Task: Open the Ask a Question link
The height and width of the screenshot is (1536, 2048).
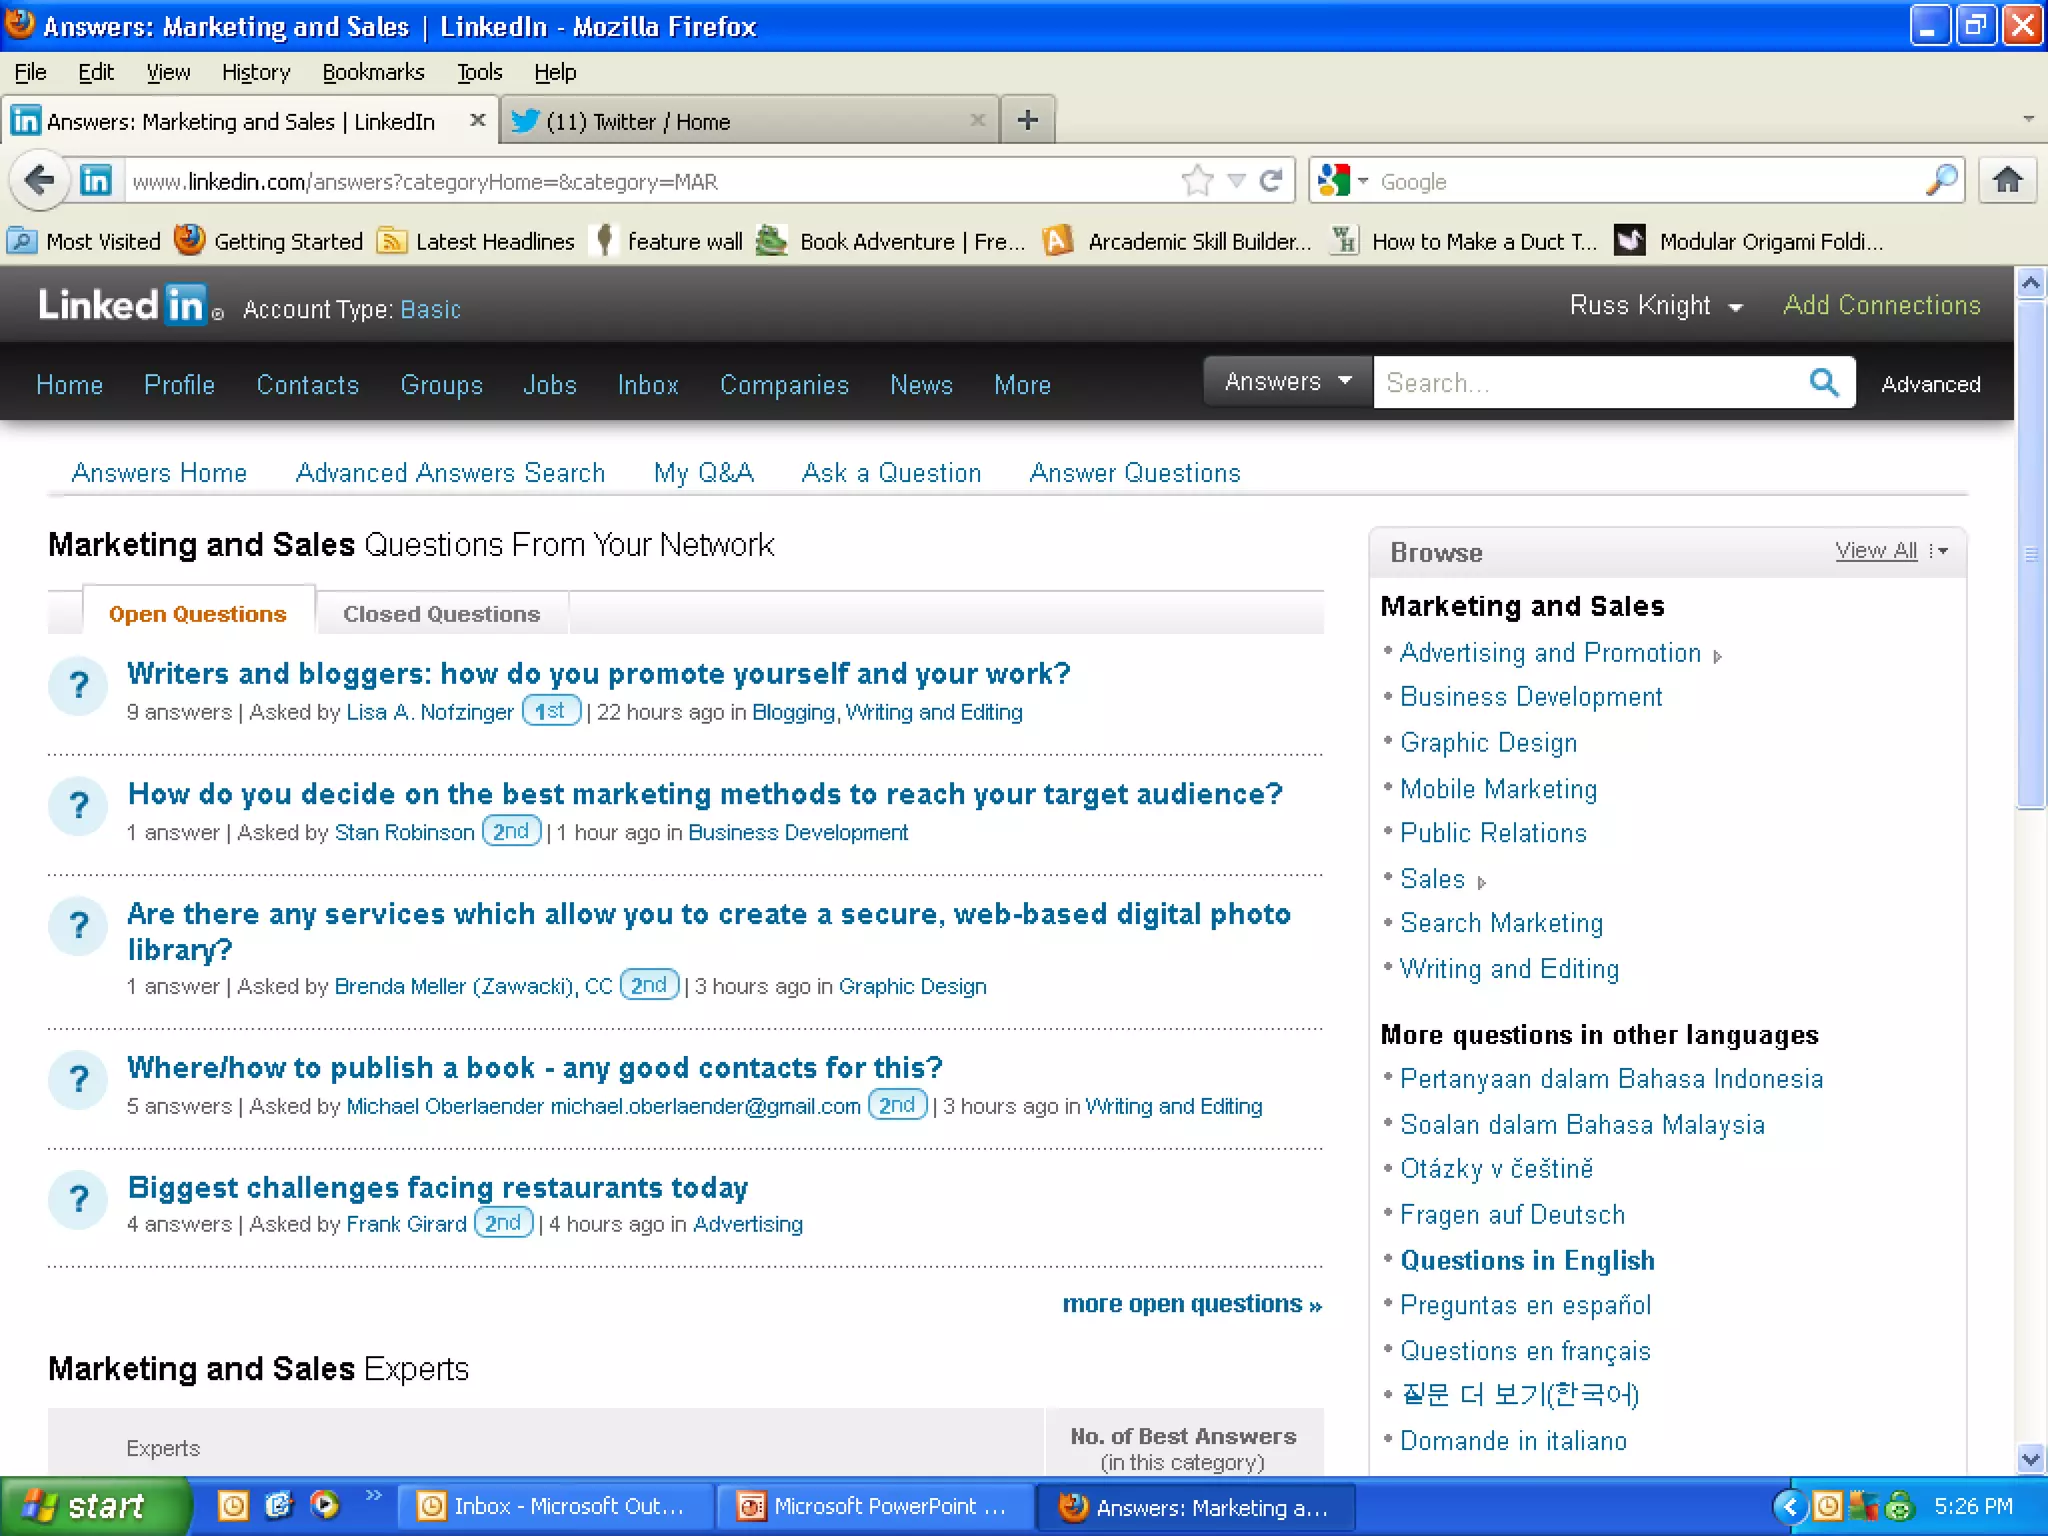Action: (891, 473)
